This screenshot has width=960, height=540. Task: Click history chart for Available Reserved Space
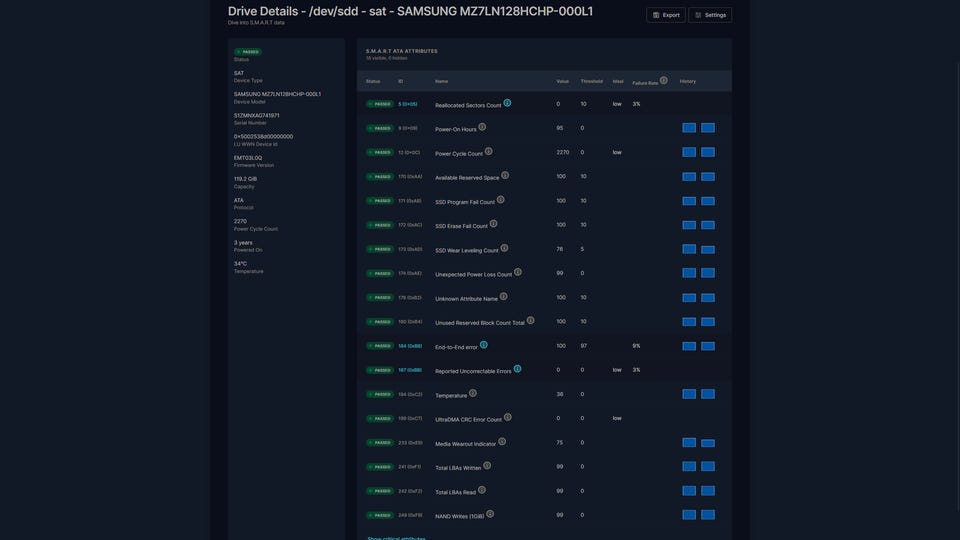698,177
